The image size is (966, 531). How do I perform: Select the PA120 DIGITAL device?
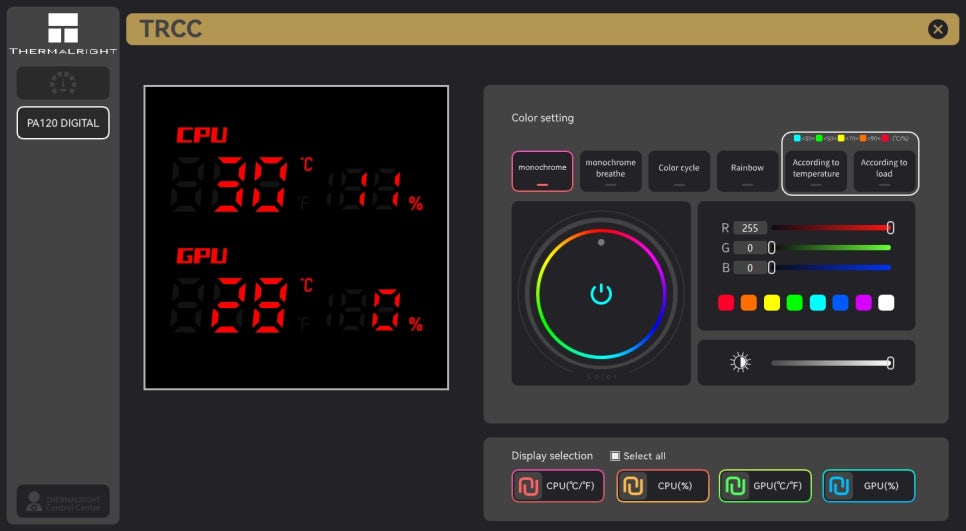63,123
